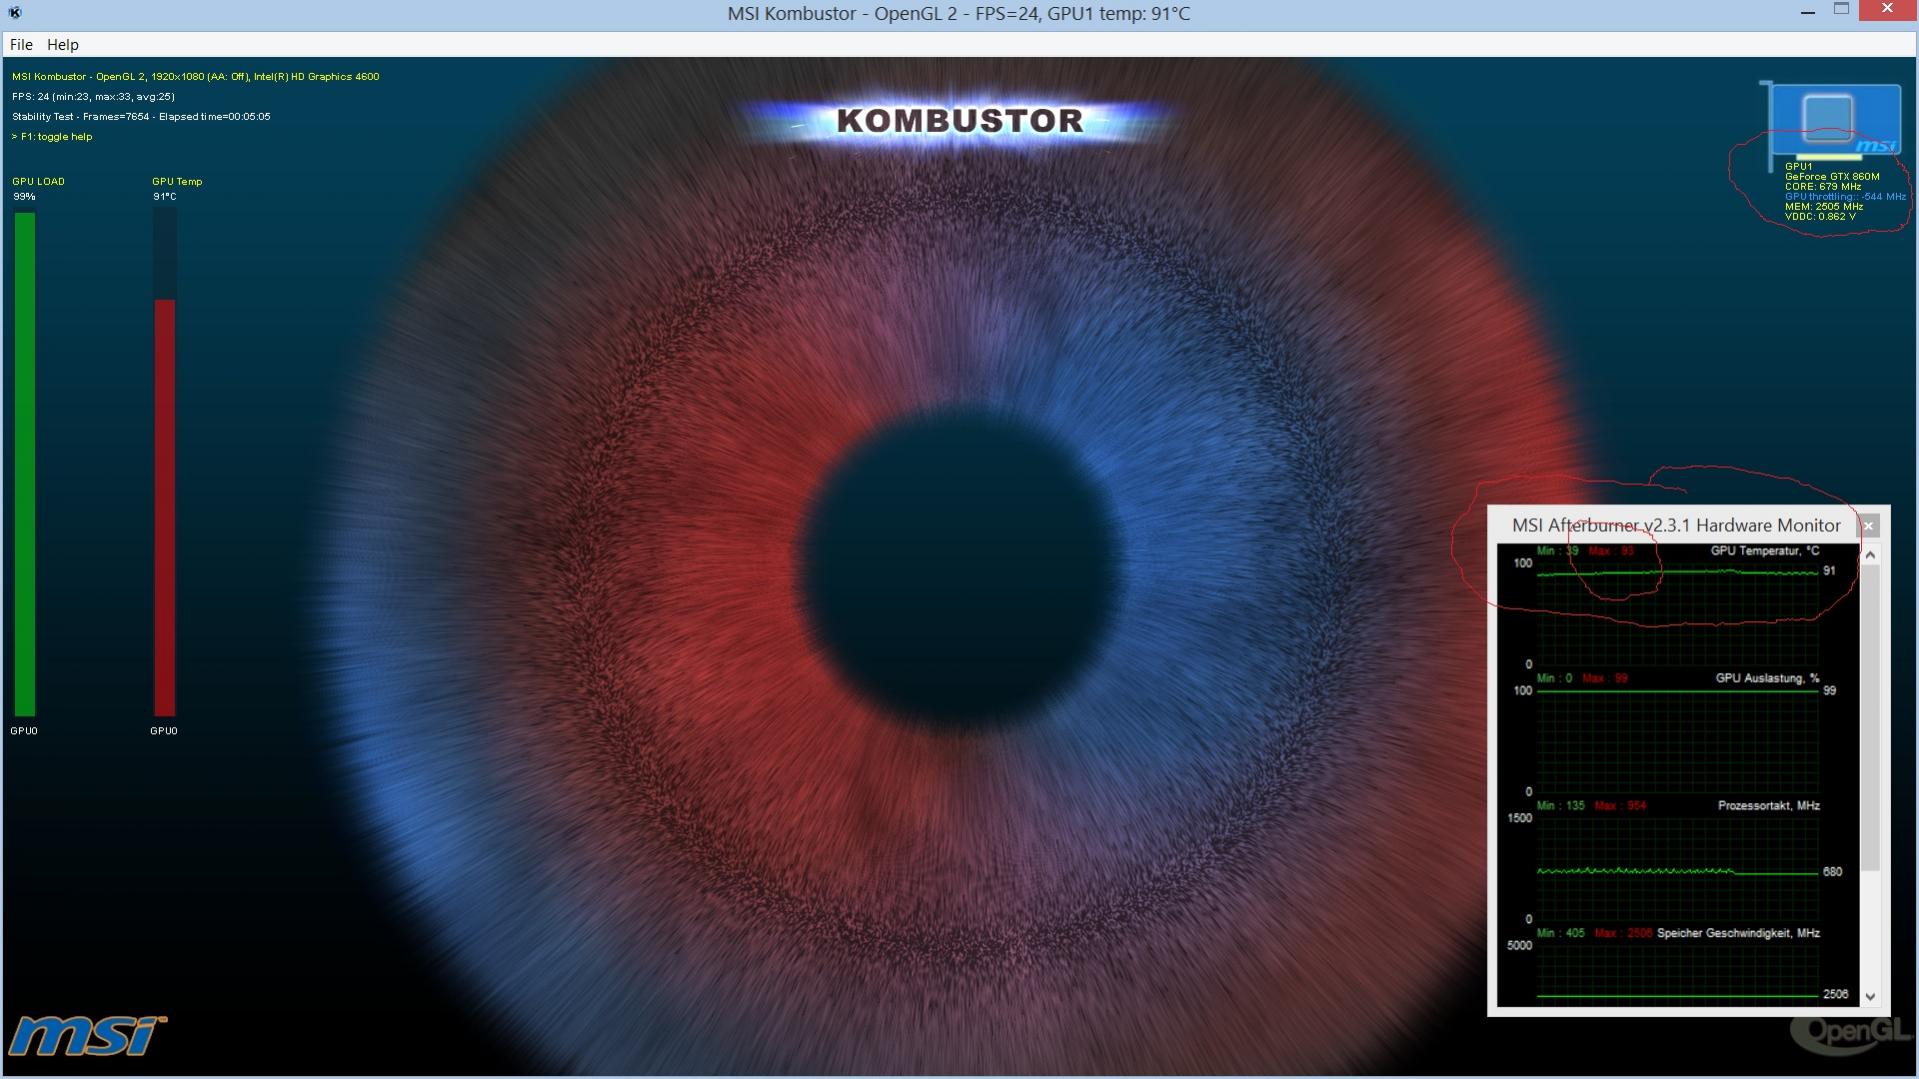Maximize the MSI Kombustor window
The height and width of the screenshot is (1079, 1919).
[1841, 10]
